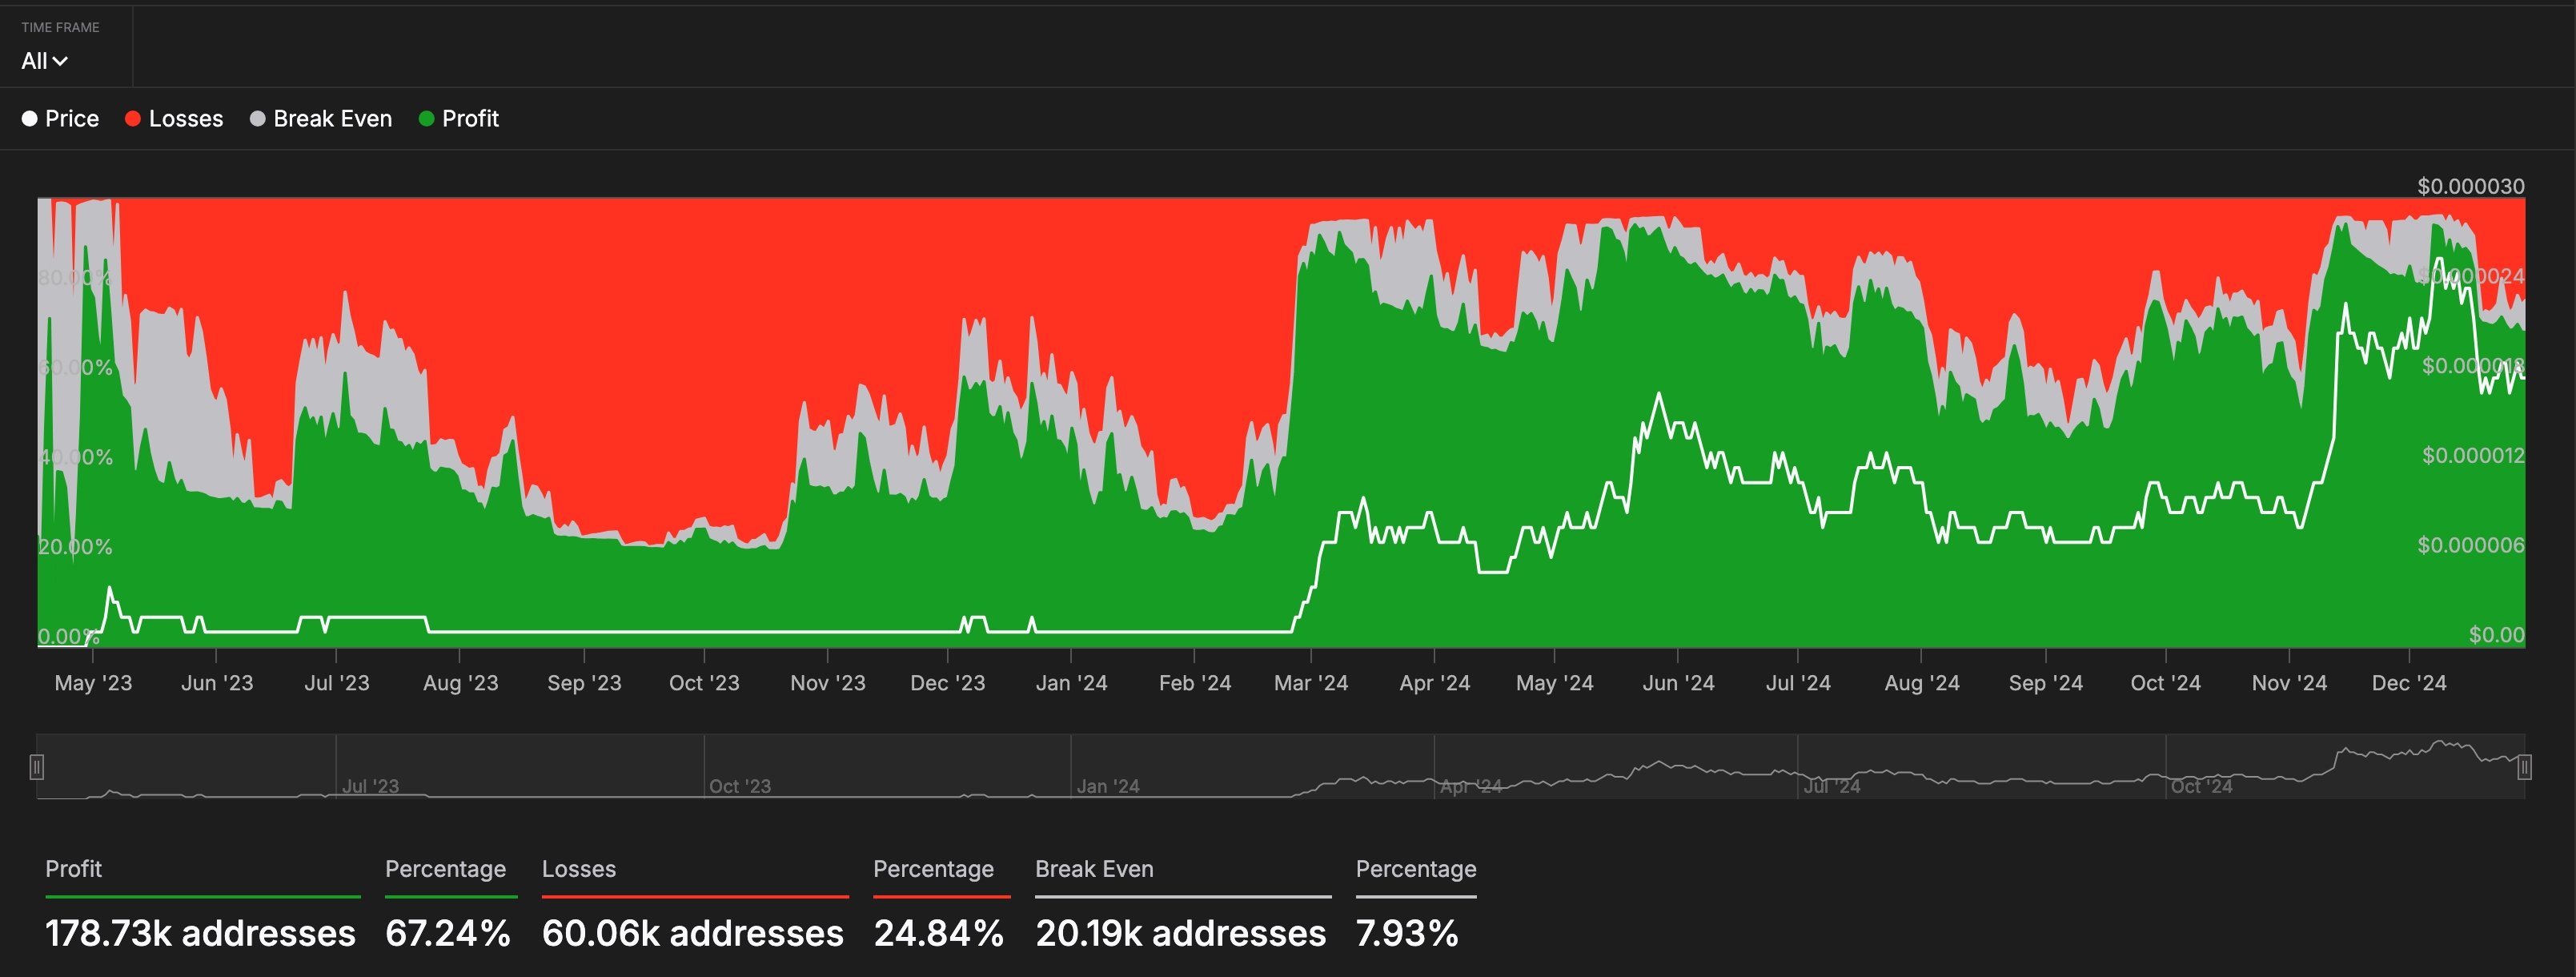Click the white Price legend dot

click(x=30, y=119)
